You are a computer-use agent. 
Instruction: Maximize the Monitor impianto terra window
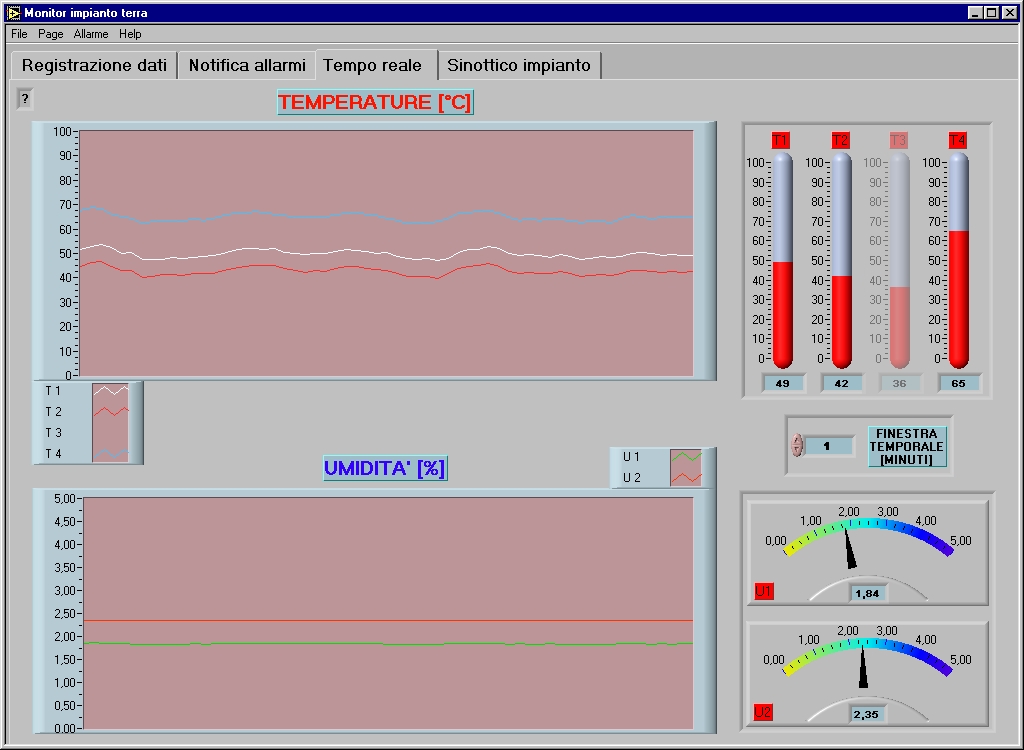[x=991, y=12]
